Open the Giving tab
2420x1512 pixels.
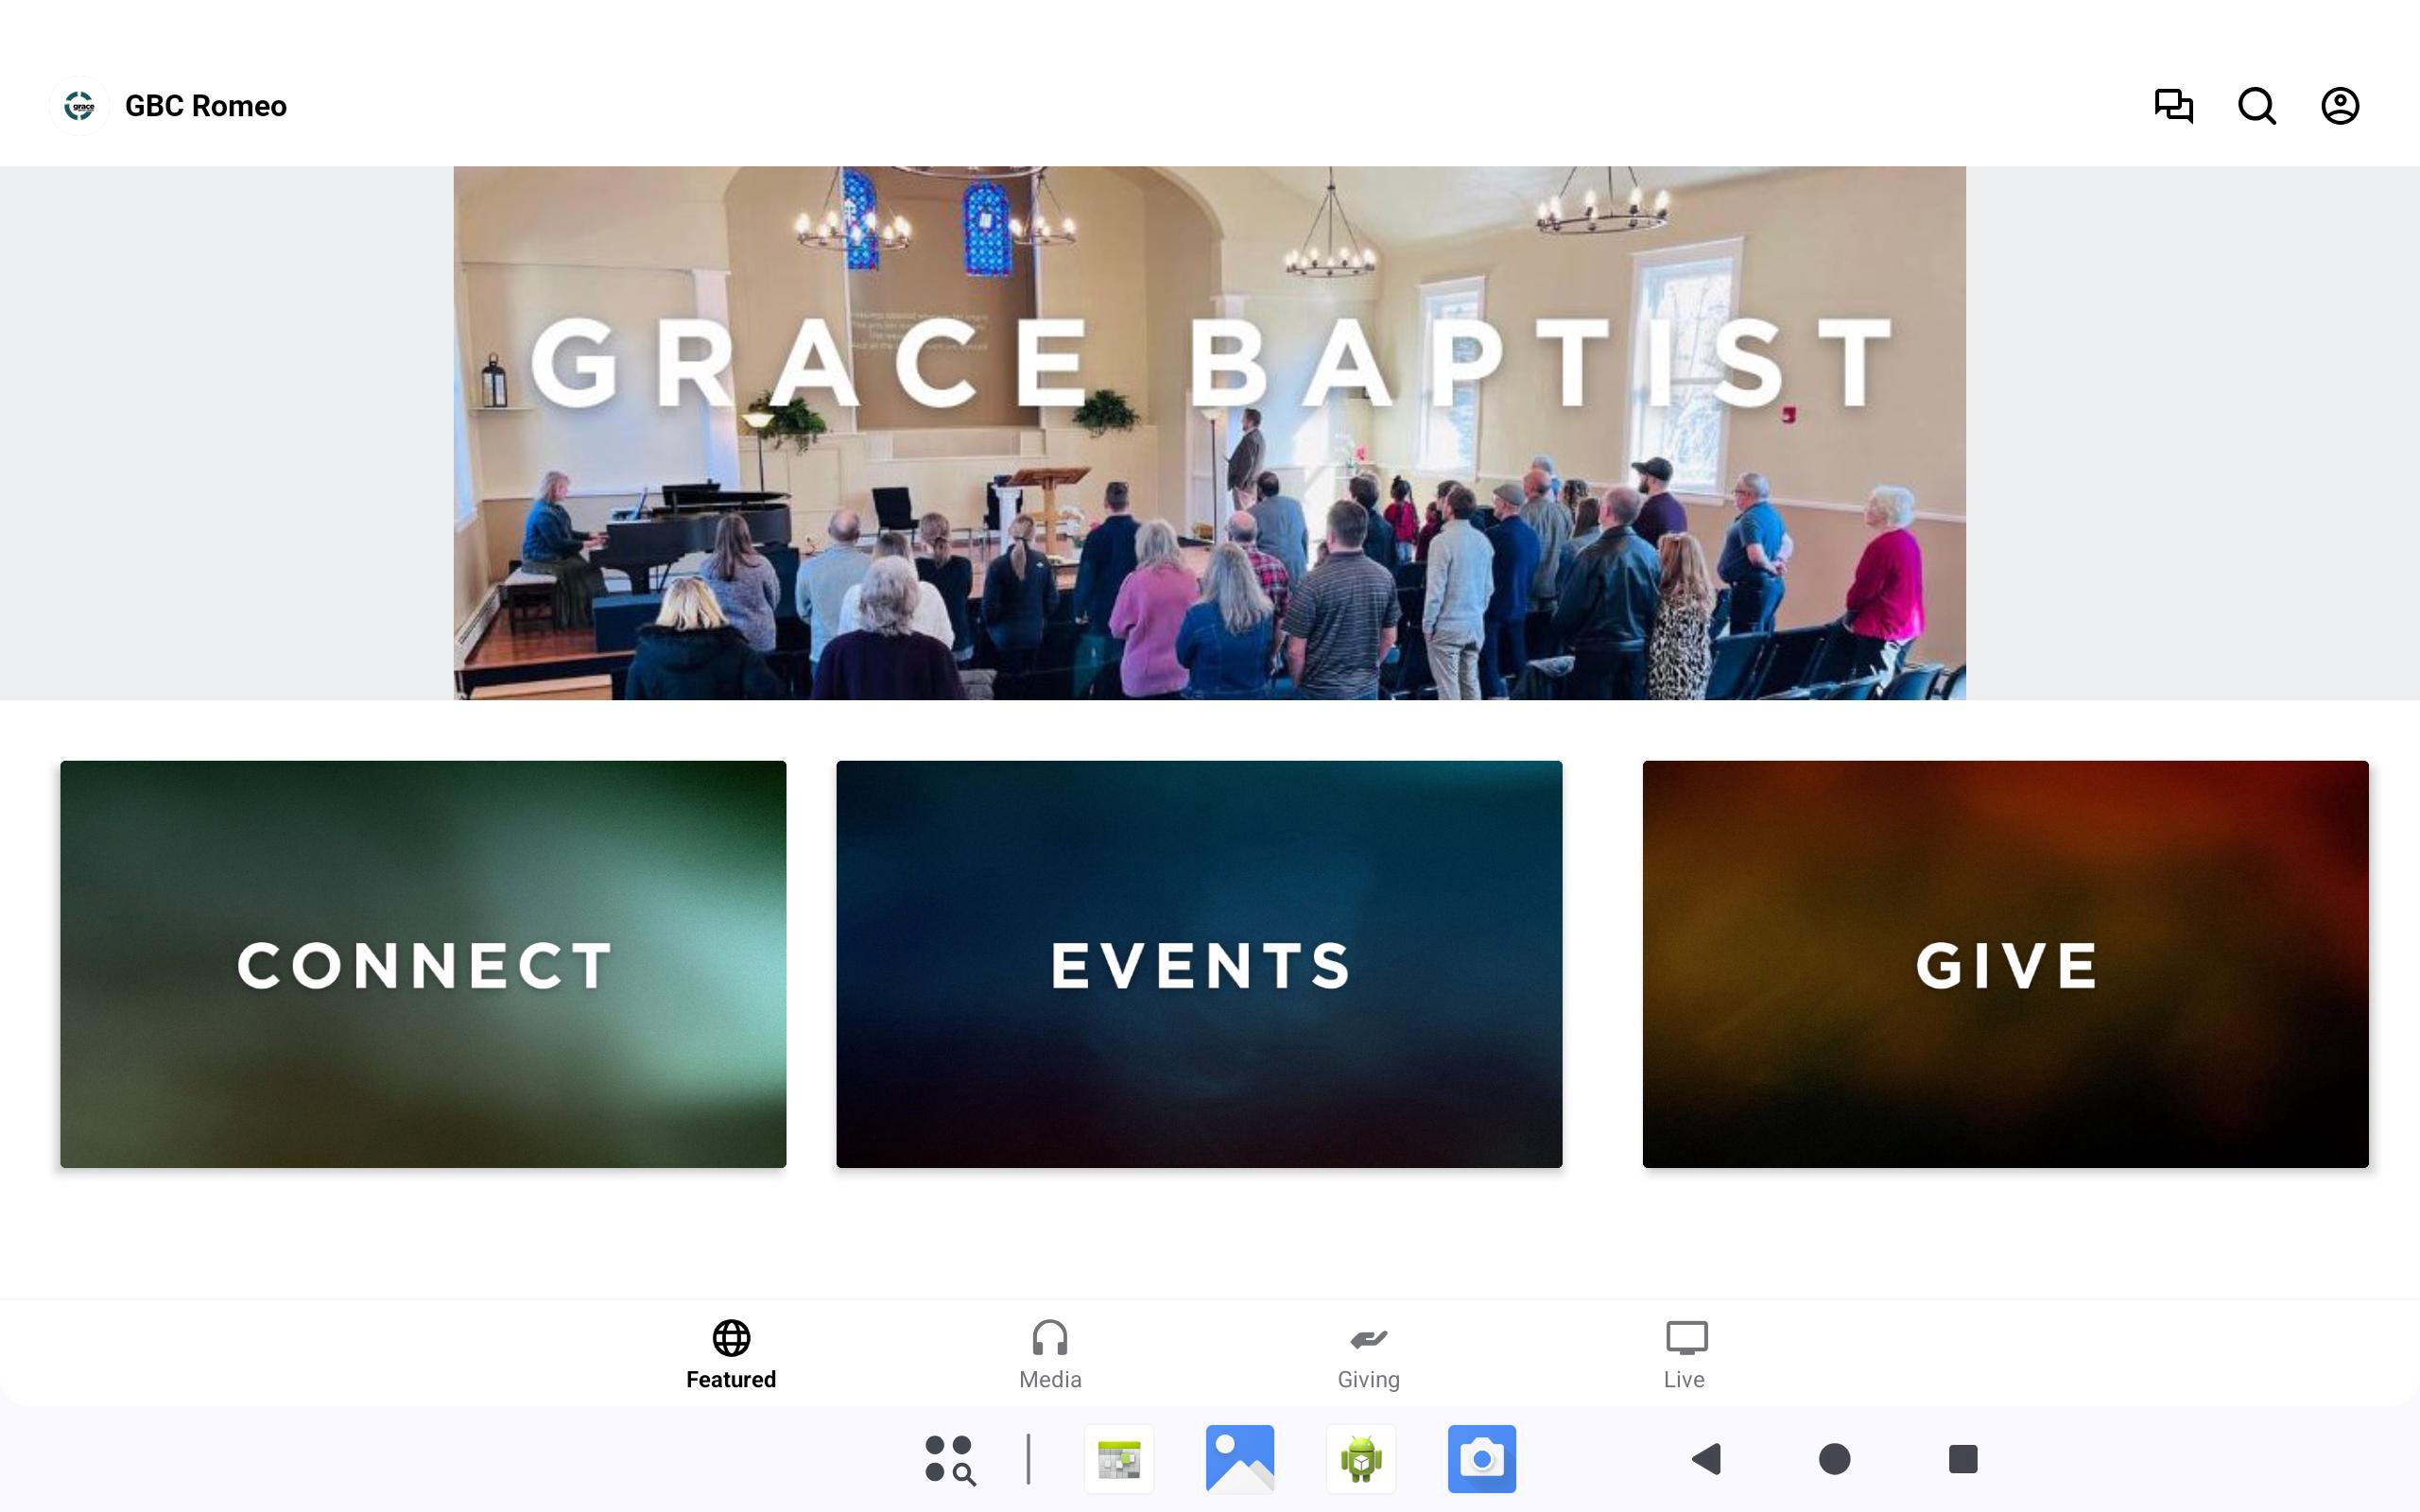(1368, 1354)
